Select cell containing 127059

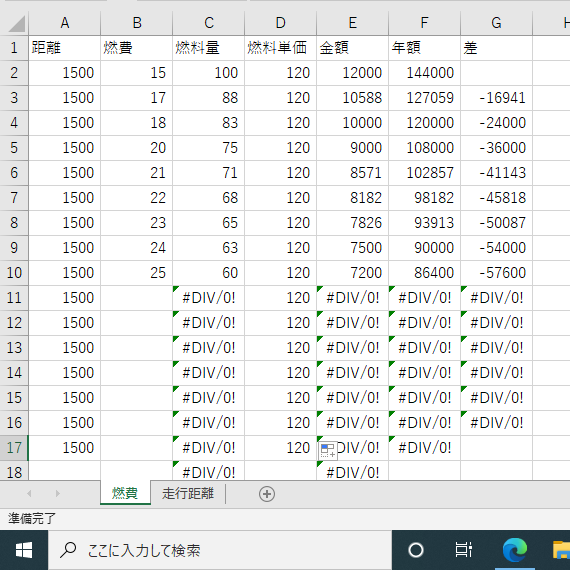point(424,98)
